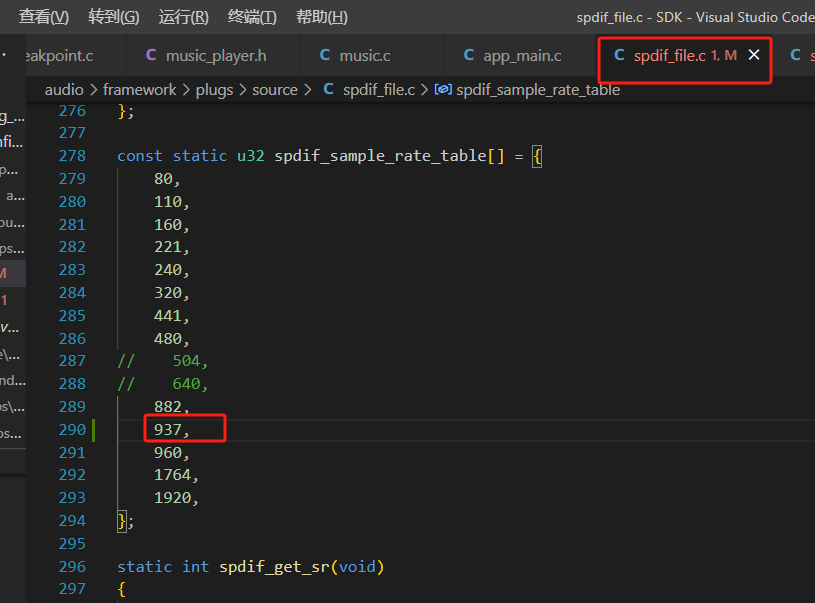
Task: Open the 终端(T) menu
Action: 252,17
